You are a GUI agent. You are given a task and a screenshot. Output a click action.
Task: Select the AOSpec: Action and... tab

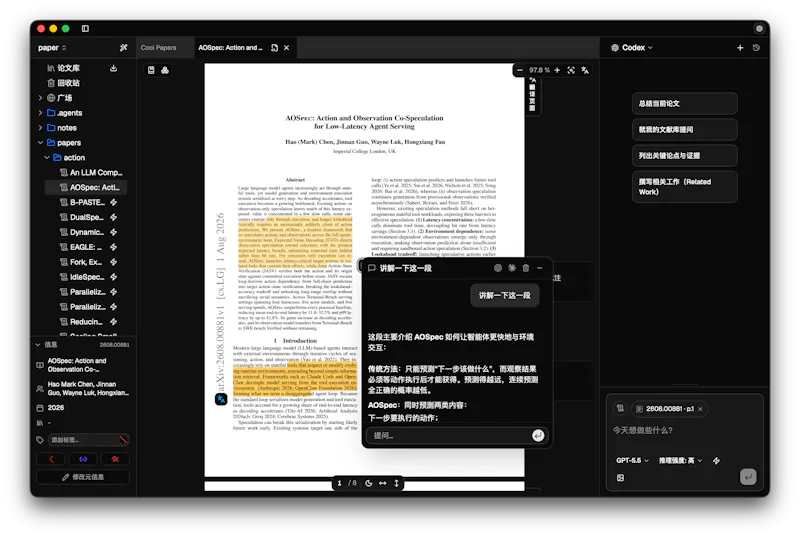point(230,48)
